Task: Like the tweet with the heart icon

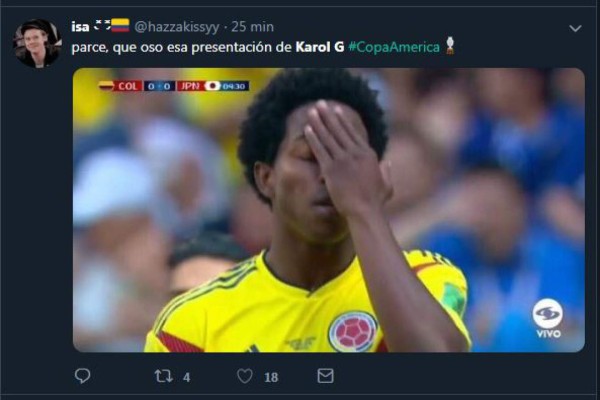Action: 245,376
